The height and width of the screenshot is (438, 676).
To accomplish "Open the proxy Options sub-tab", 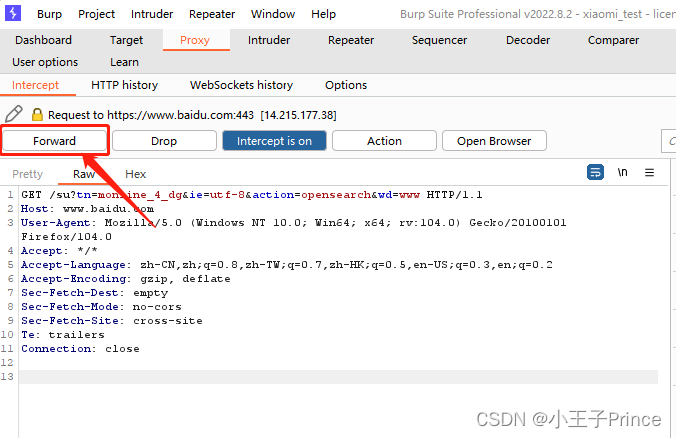I will (346, 85).
